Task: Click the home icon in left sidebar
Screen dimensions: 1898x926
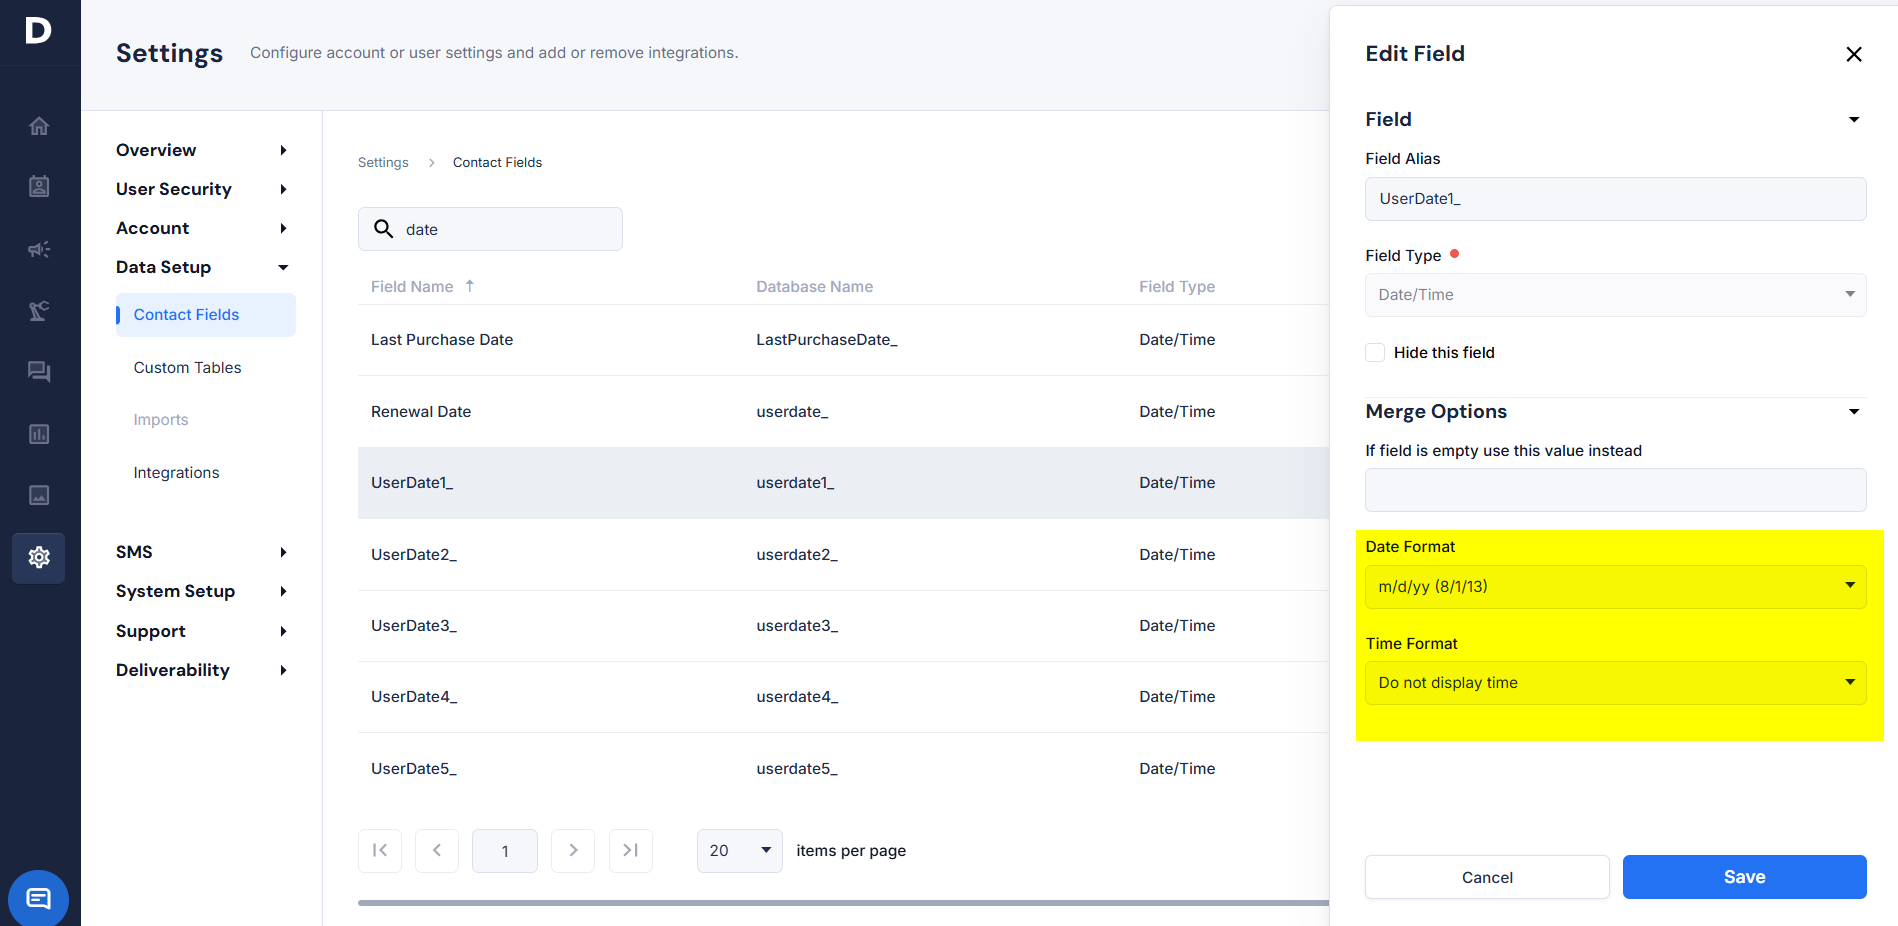Action: (x=39, y=126)
